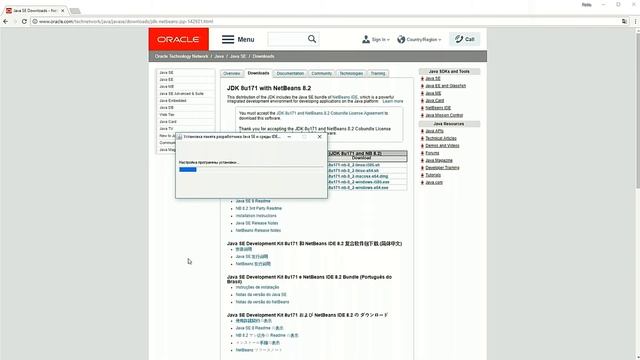Click the browser address bar URL
The image size is (640, 360).
(x=127, y=21)
